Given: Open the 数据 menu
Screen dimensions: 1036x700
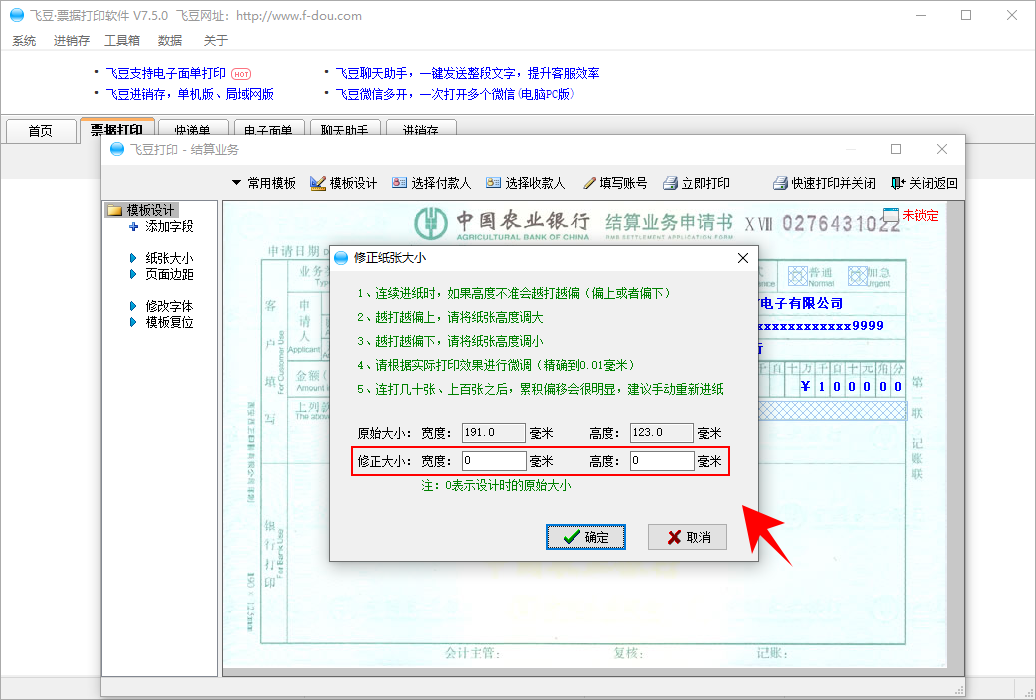Looking at the screenshot, I should tap(170, 40).
